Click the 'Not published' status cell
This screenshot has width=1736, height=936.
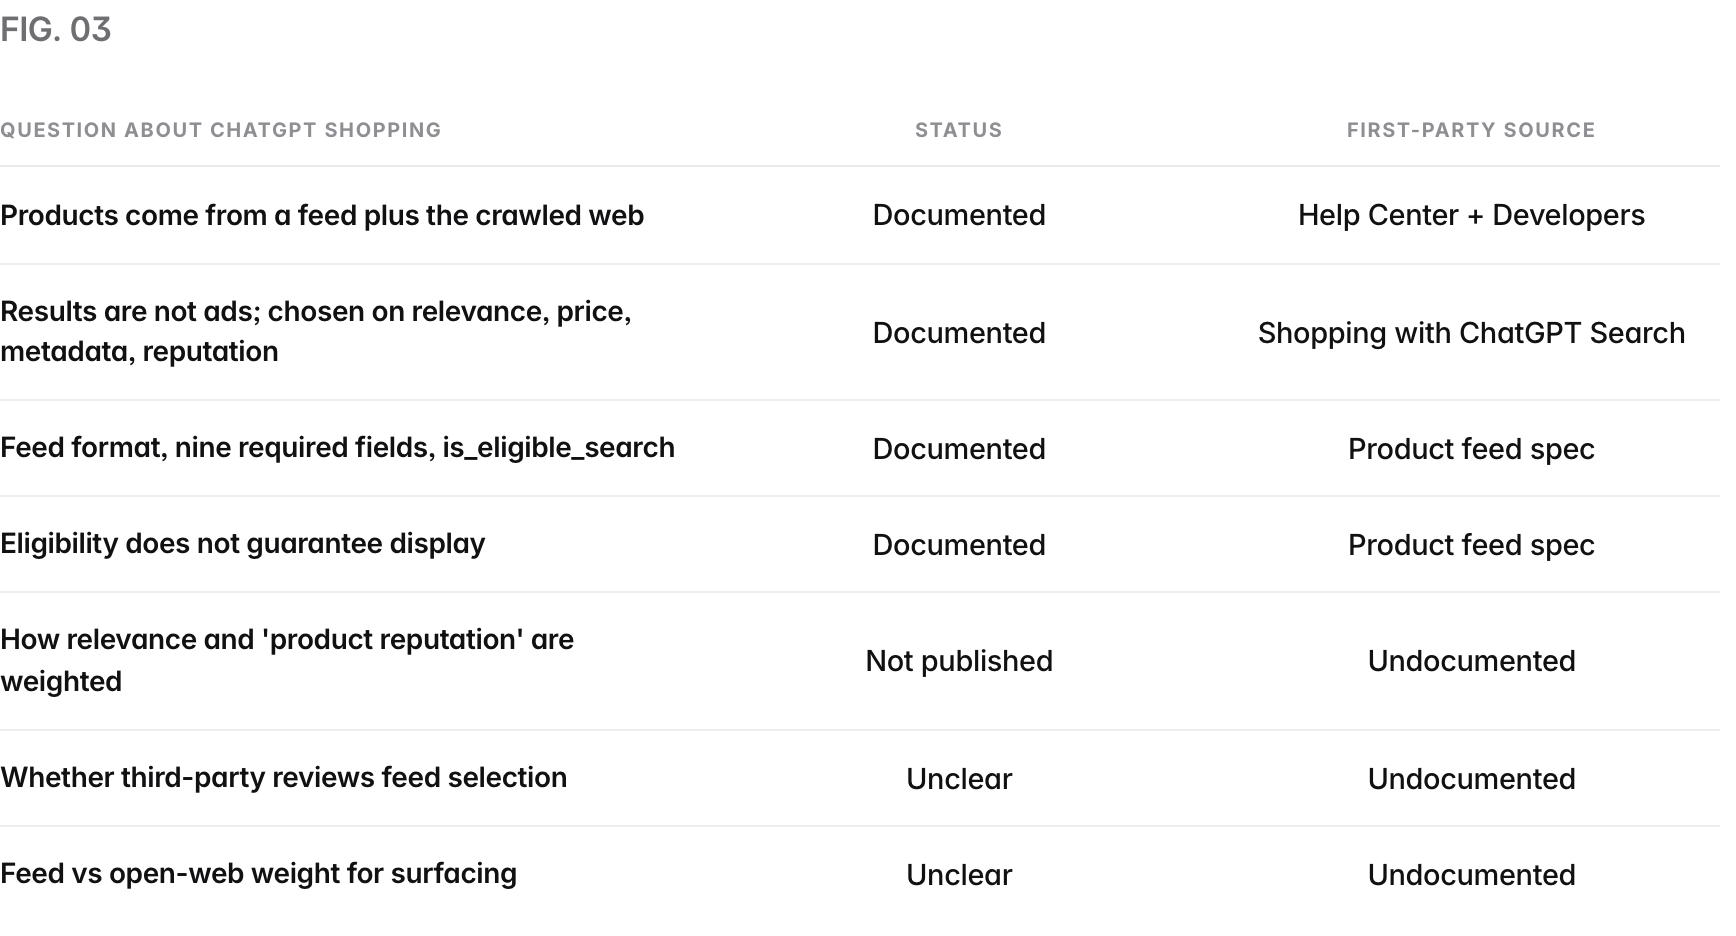coord(959,661)
